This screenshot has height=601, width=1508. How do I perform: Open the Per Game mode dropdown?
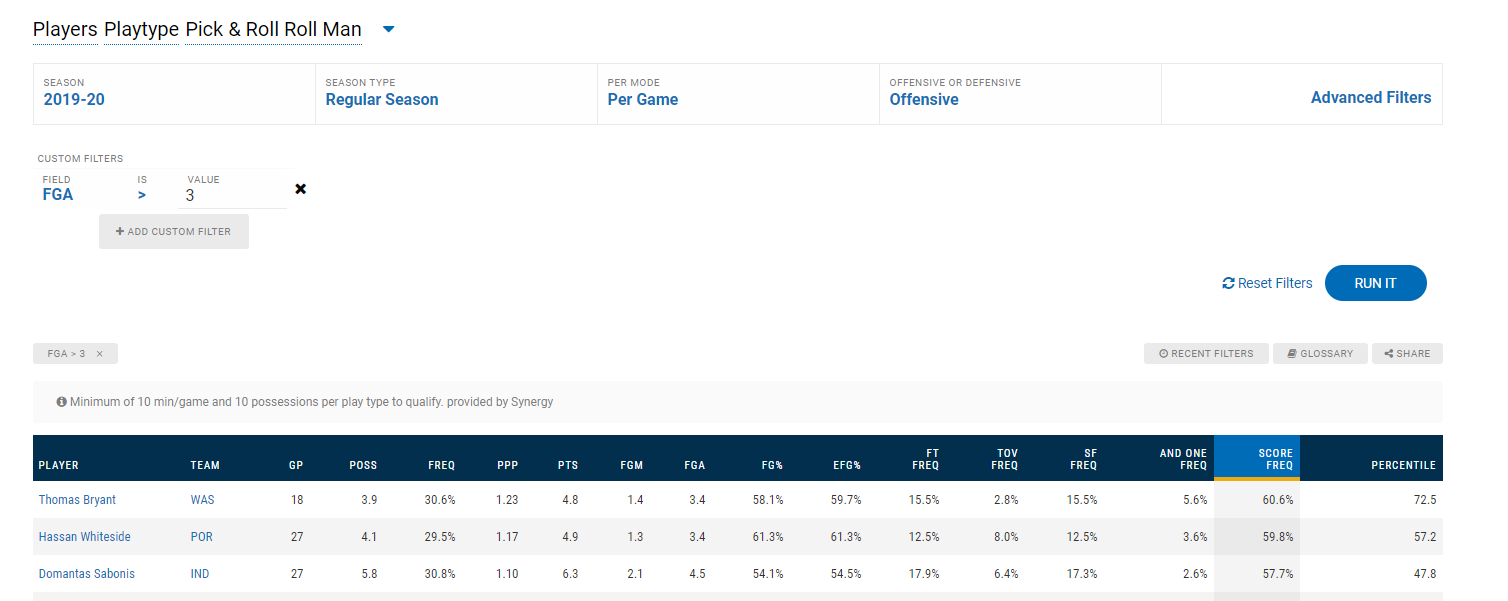pos(643,99)
